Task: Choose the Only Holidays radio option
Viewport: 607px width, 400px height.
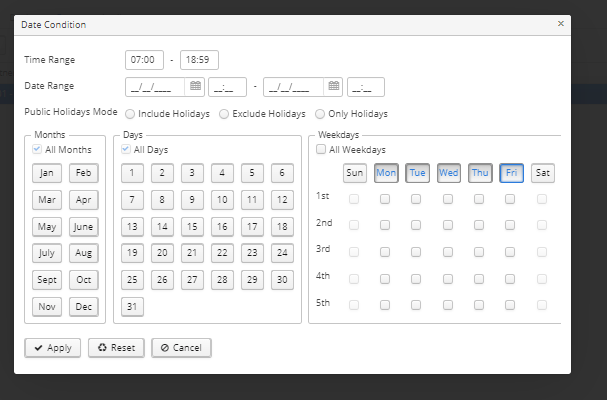Action: click(x=320, y=114)
